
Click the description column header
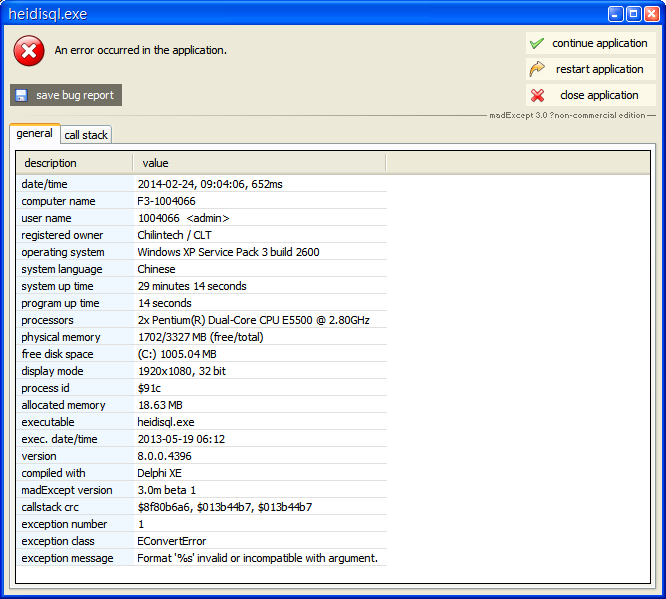tap(74, 163)
